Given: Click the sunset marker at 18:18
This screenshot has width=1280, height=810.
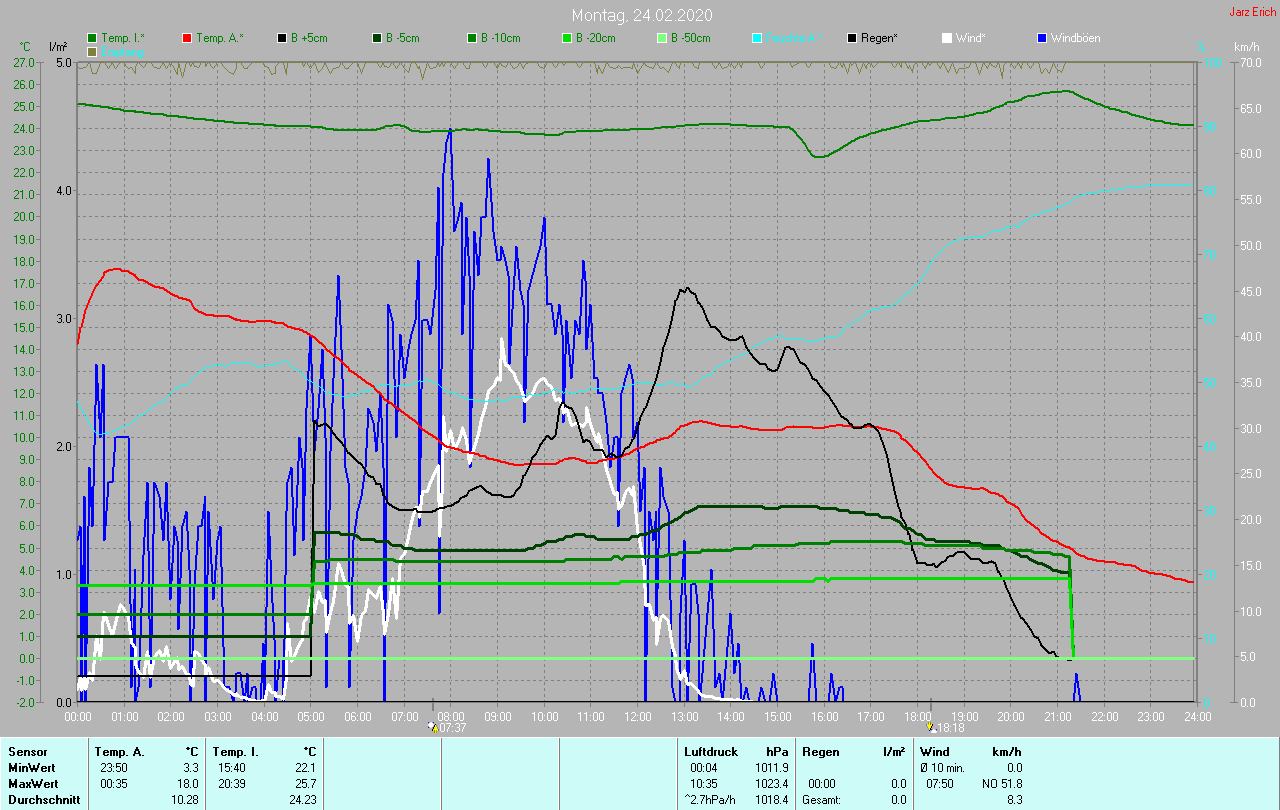Looking at the screenshot, I should coord(931,727).
